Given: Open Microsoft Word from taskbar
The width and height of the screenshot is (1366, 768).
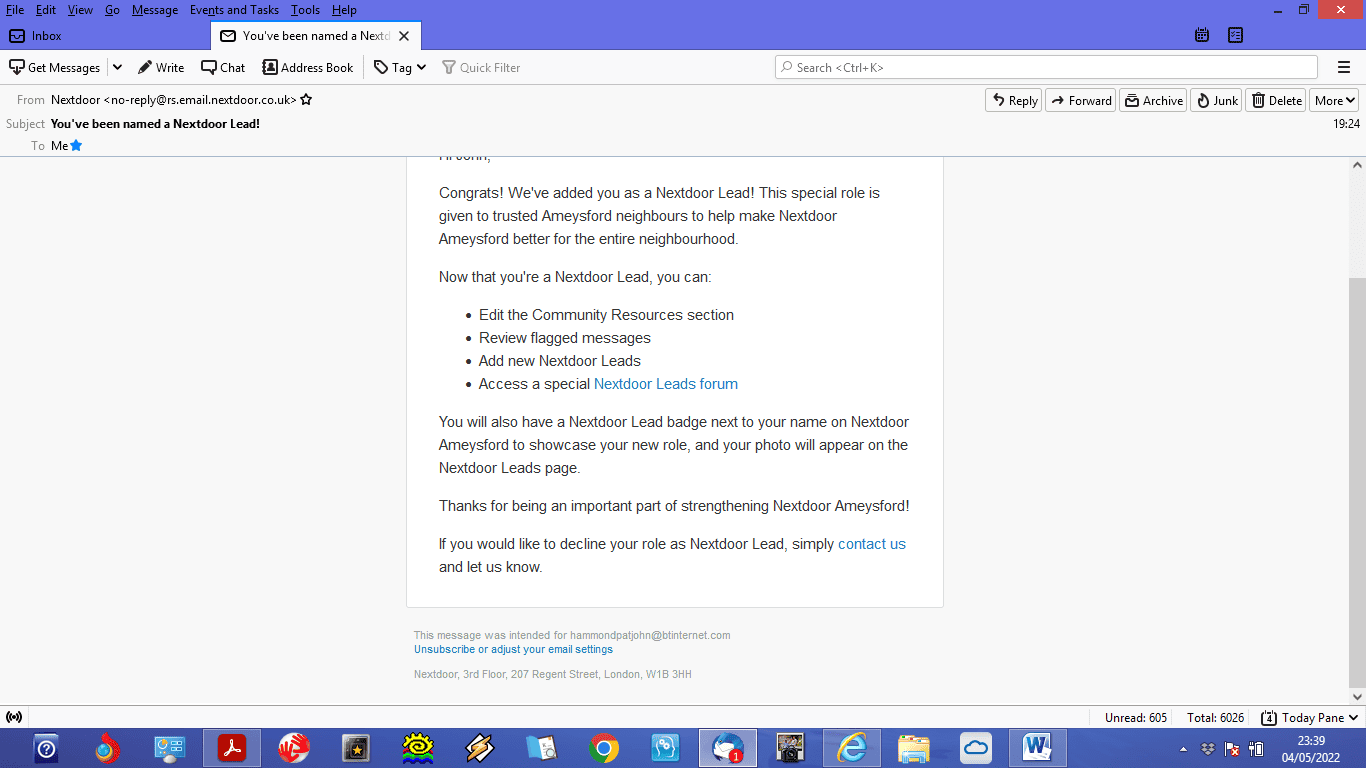Looking at the screenshot, I should click(x=1037, y=748).
